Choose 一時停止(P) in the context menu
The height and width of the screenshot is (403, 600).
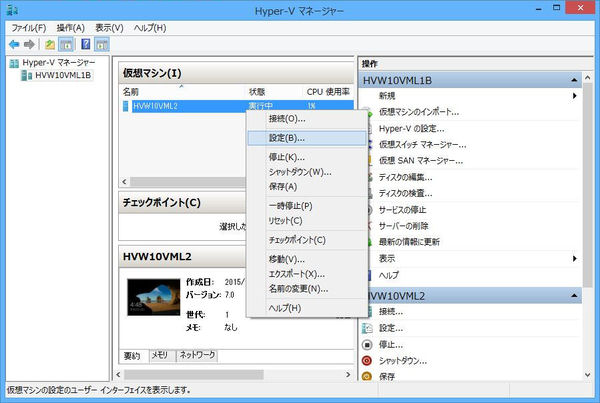tap(307, 206)
